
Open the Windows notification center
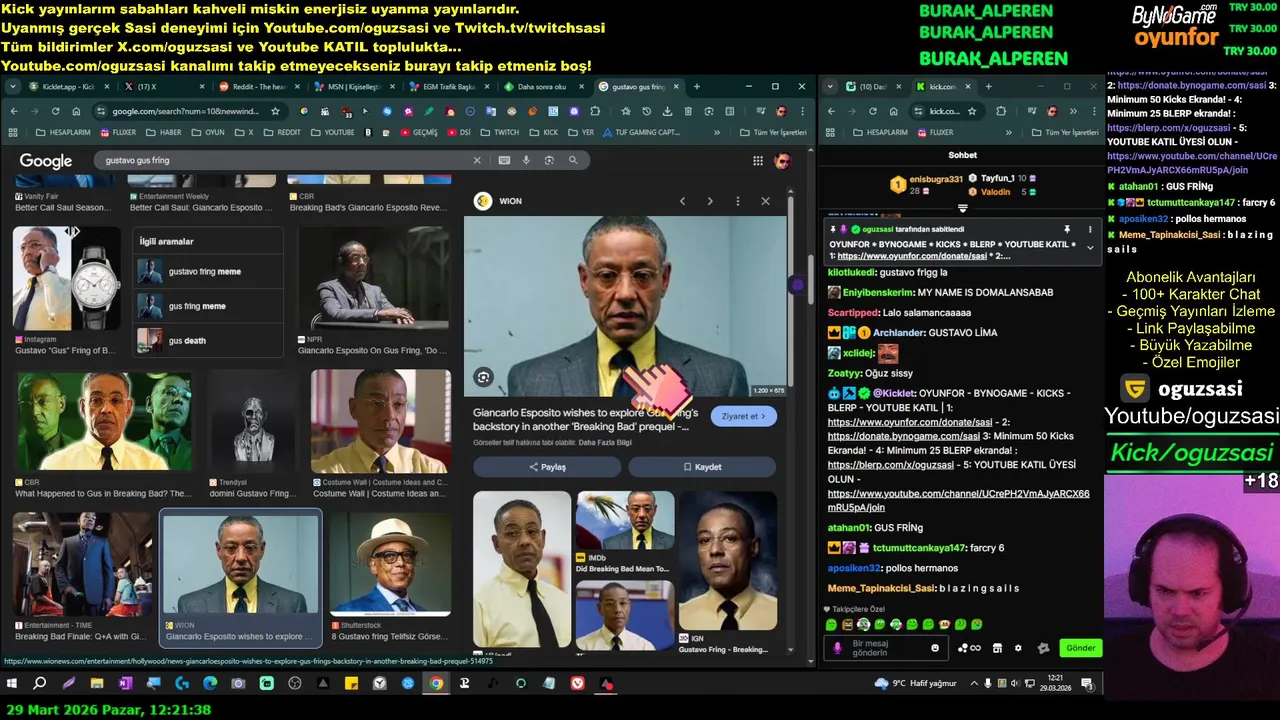pyautogui.click(x=1087, y=684)
